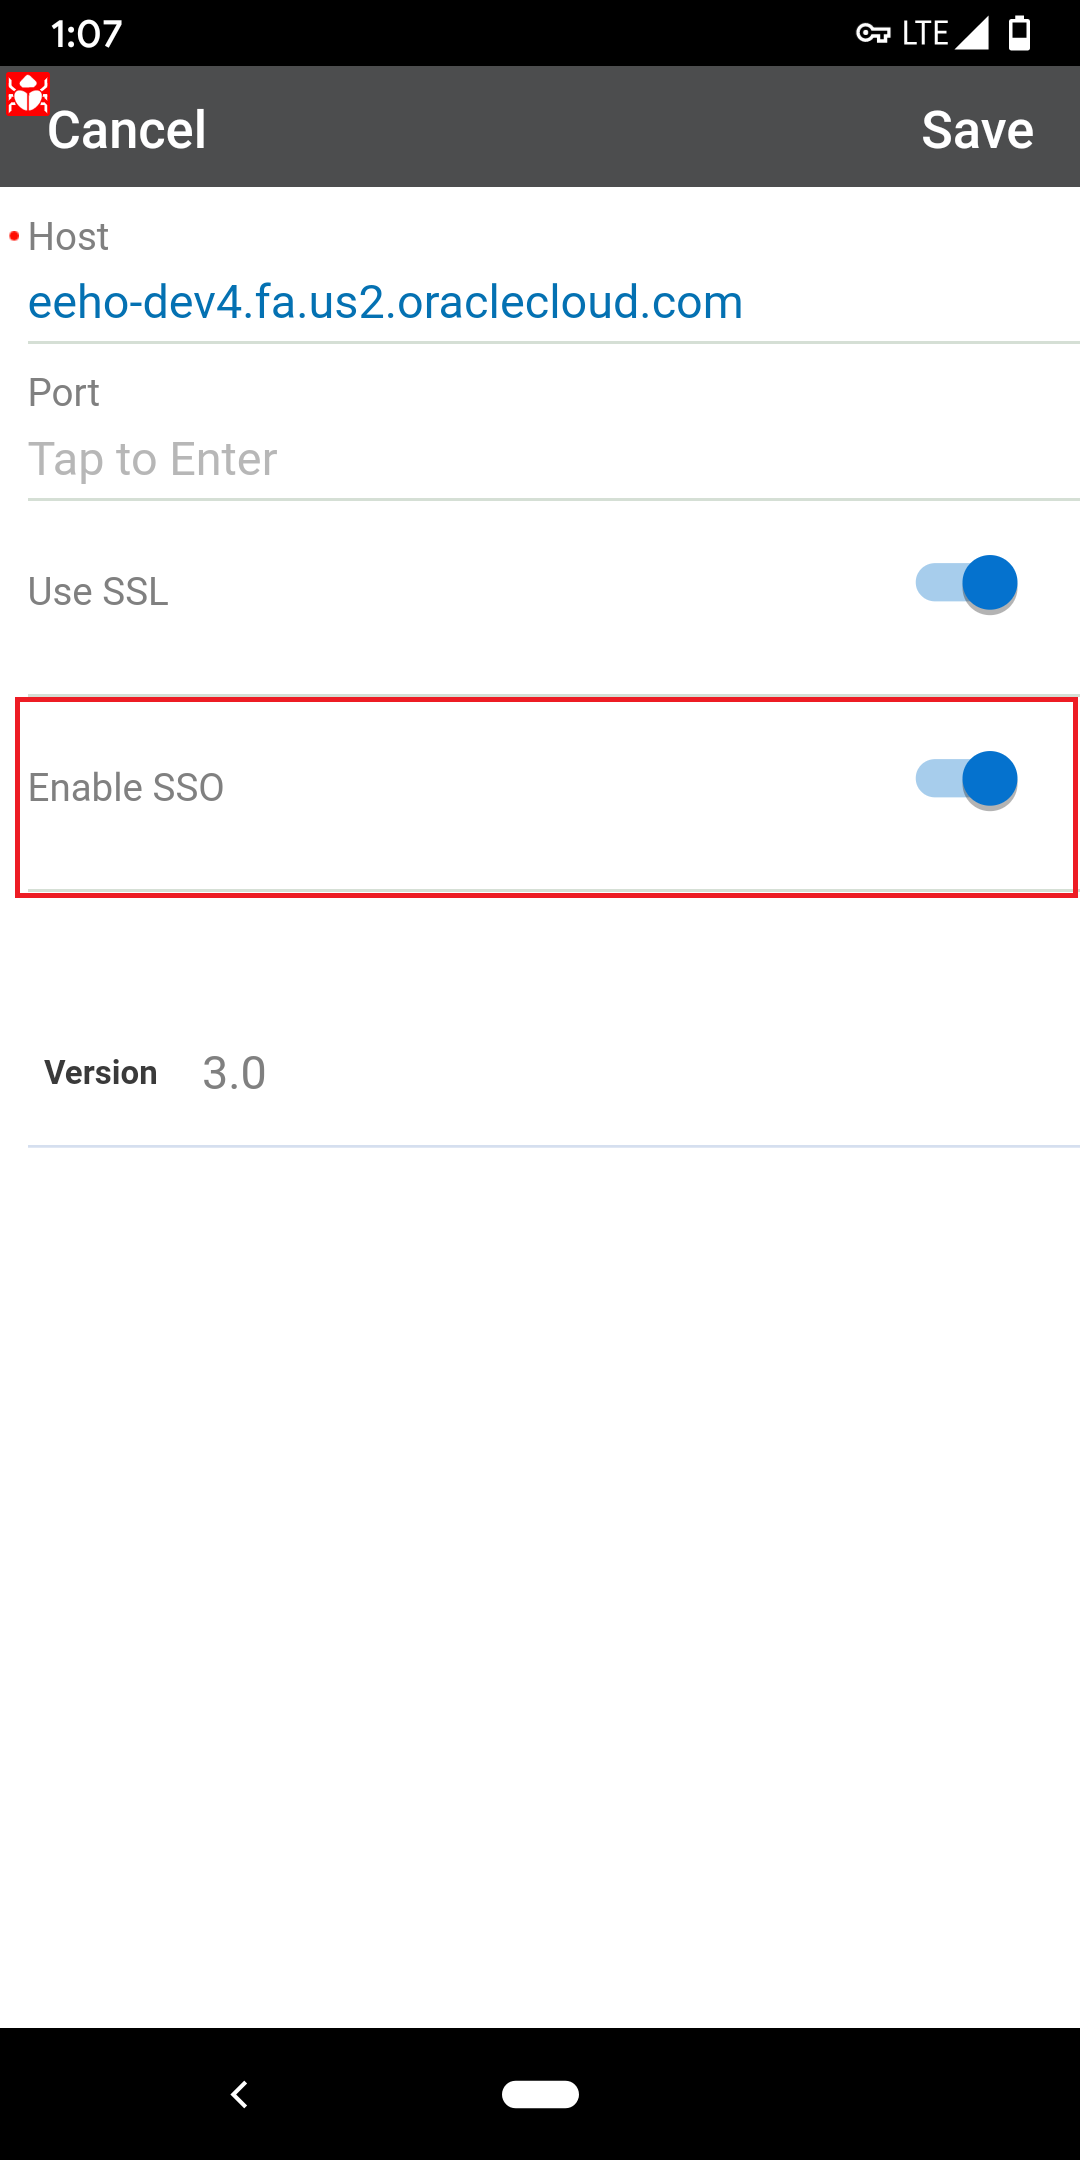
Task: Cancel the server settings changes
Action: [x=127, y=130]
